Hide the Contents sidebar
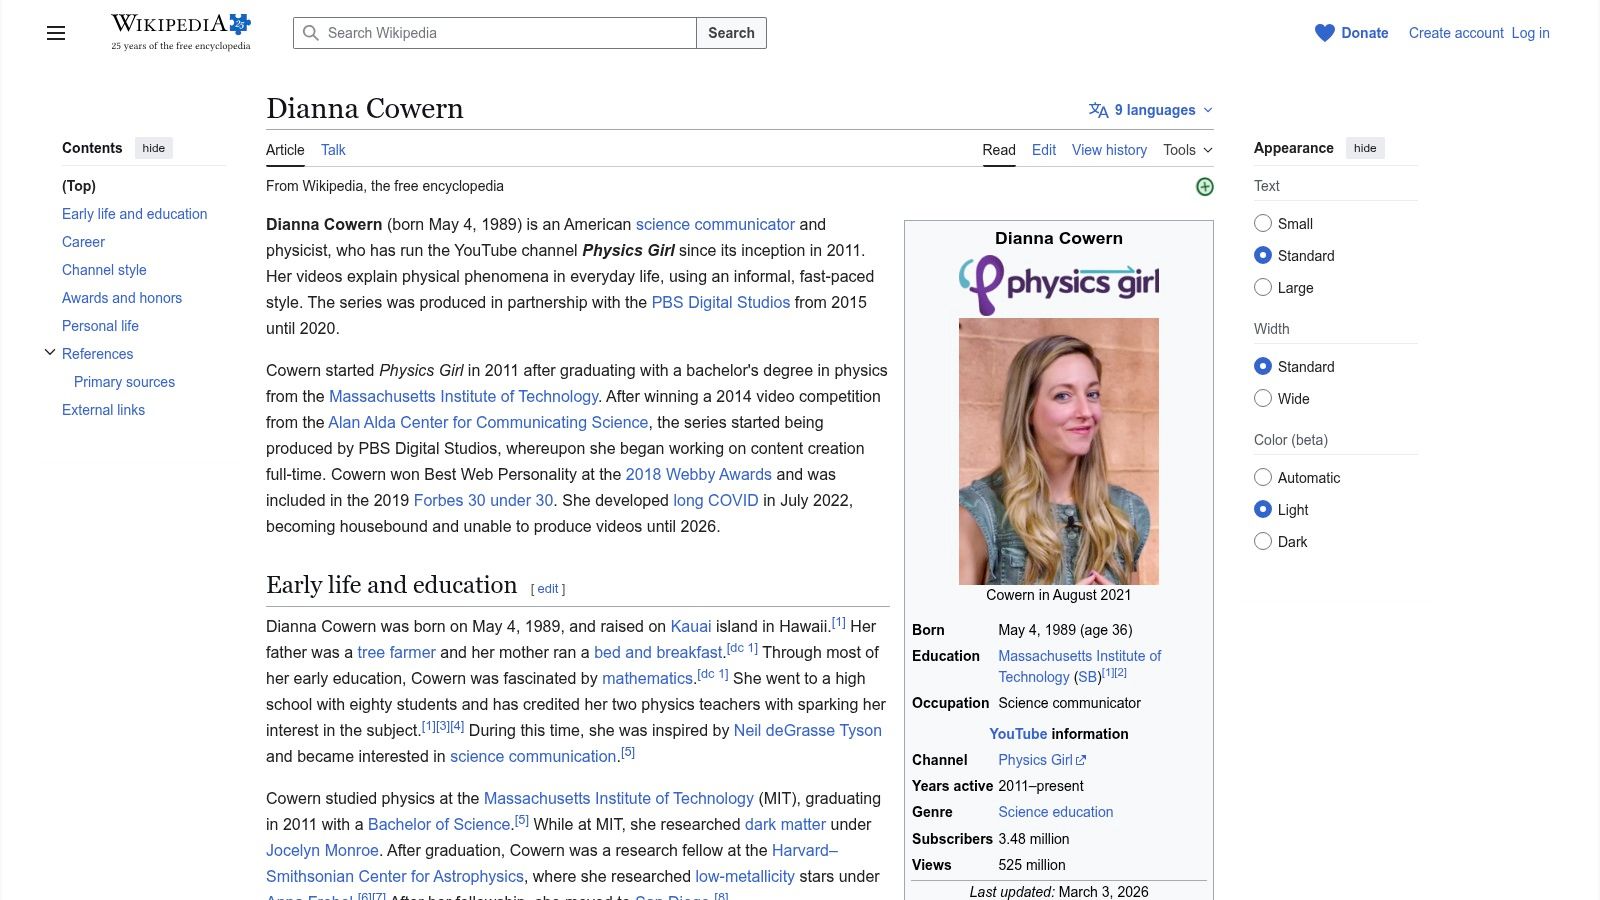Screen dimensions: 1600x900 coord(154,148)
